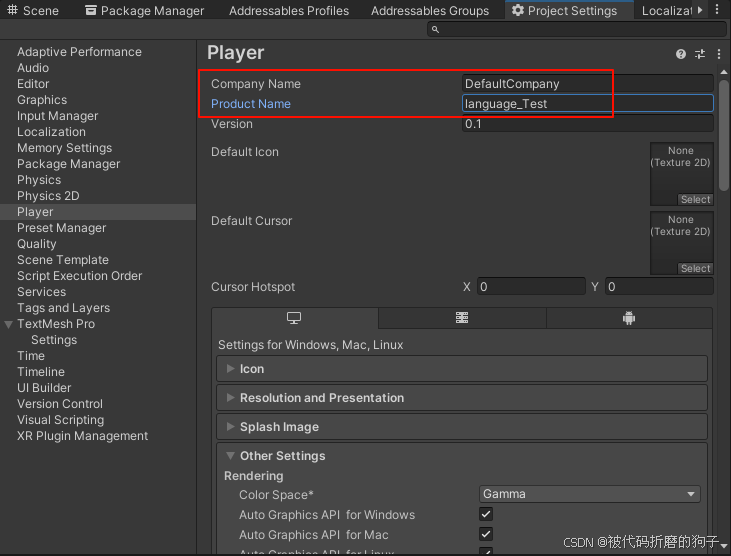Select Package Manager in settings list

click(x=69, y=164)
